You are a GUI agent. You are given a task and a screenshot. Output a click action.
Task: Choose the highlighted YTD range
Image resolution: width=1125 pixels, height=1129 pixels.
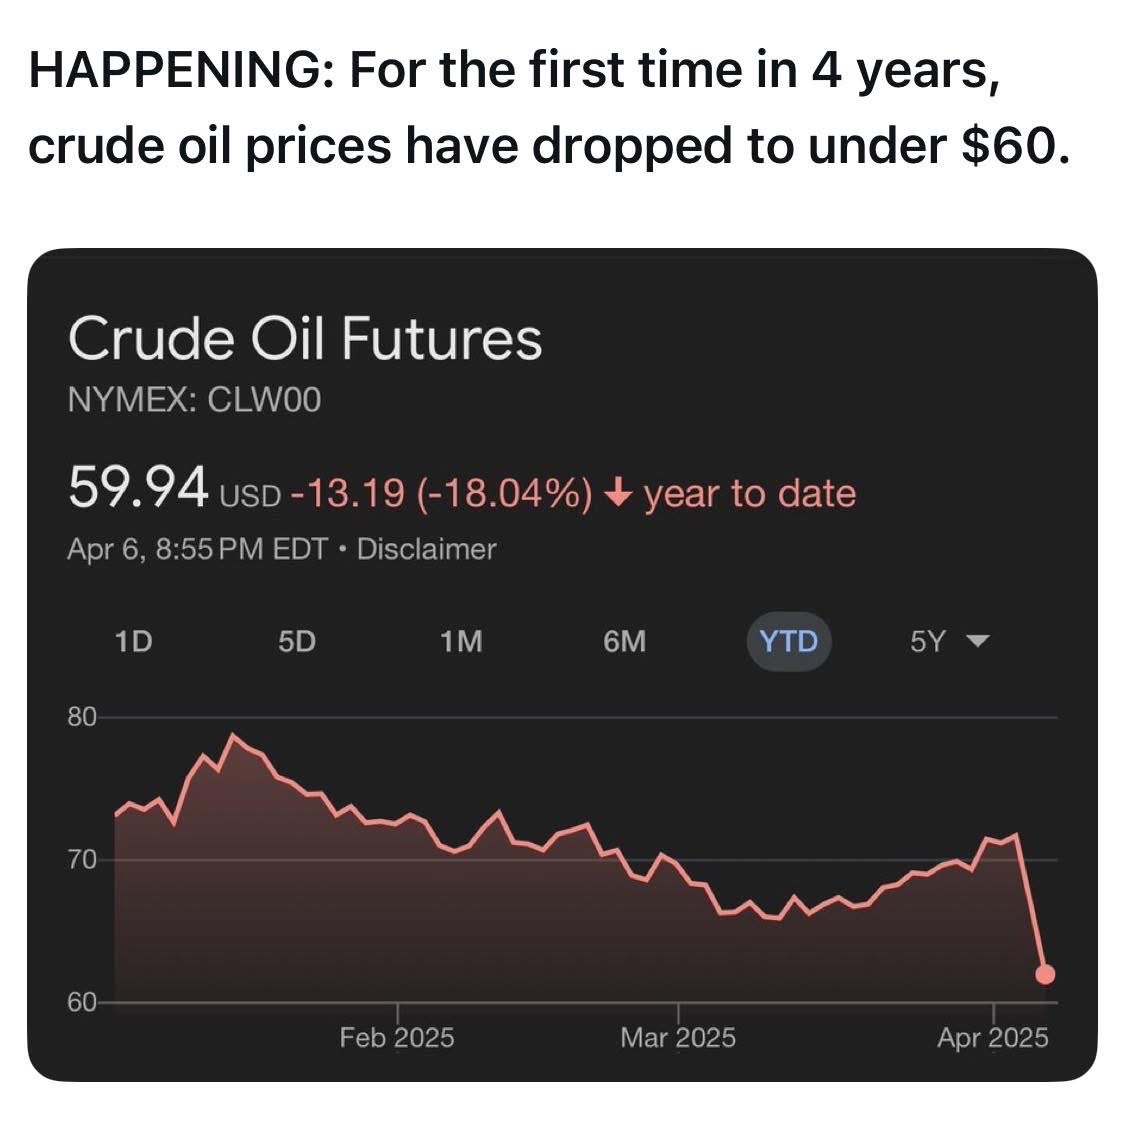point(789,641)
